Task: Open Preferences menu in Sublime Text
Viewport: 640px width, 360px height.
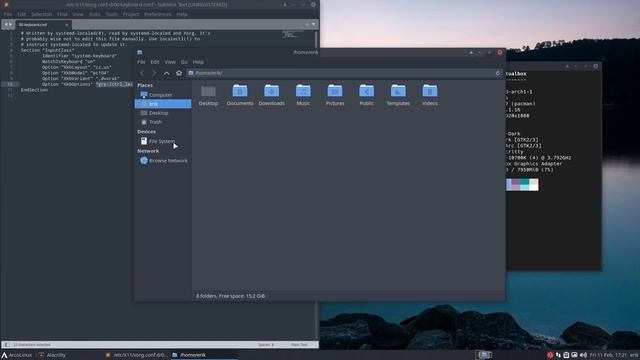Action: pyautogui.click(x=158, y=14)
